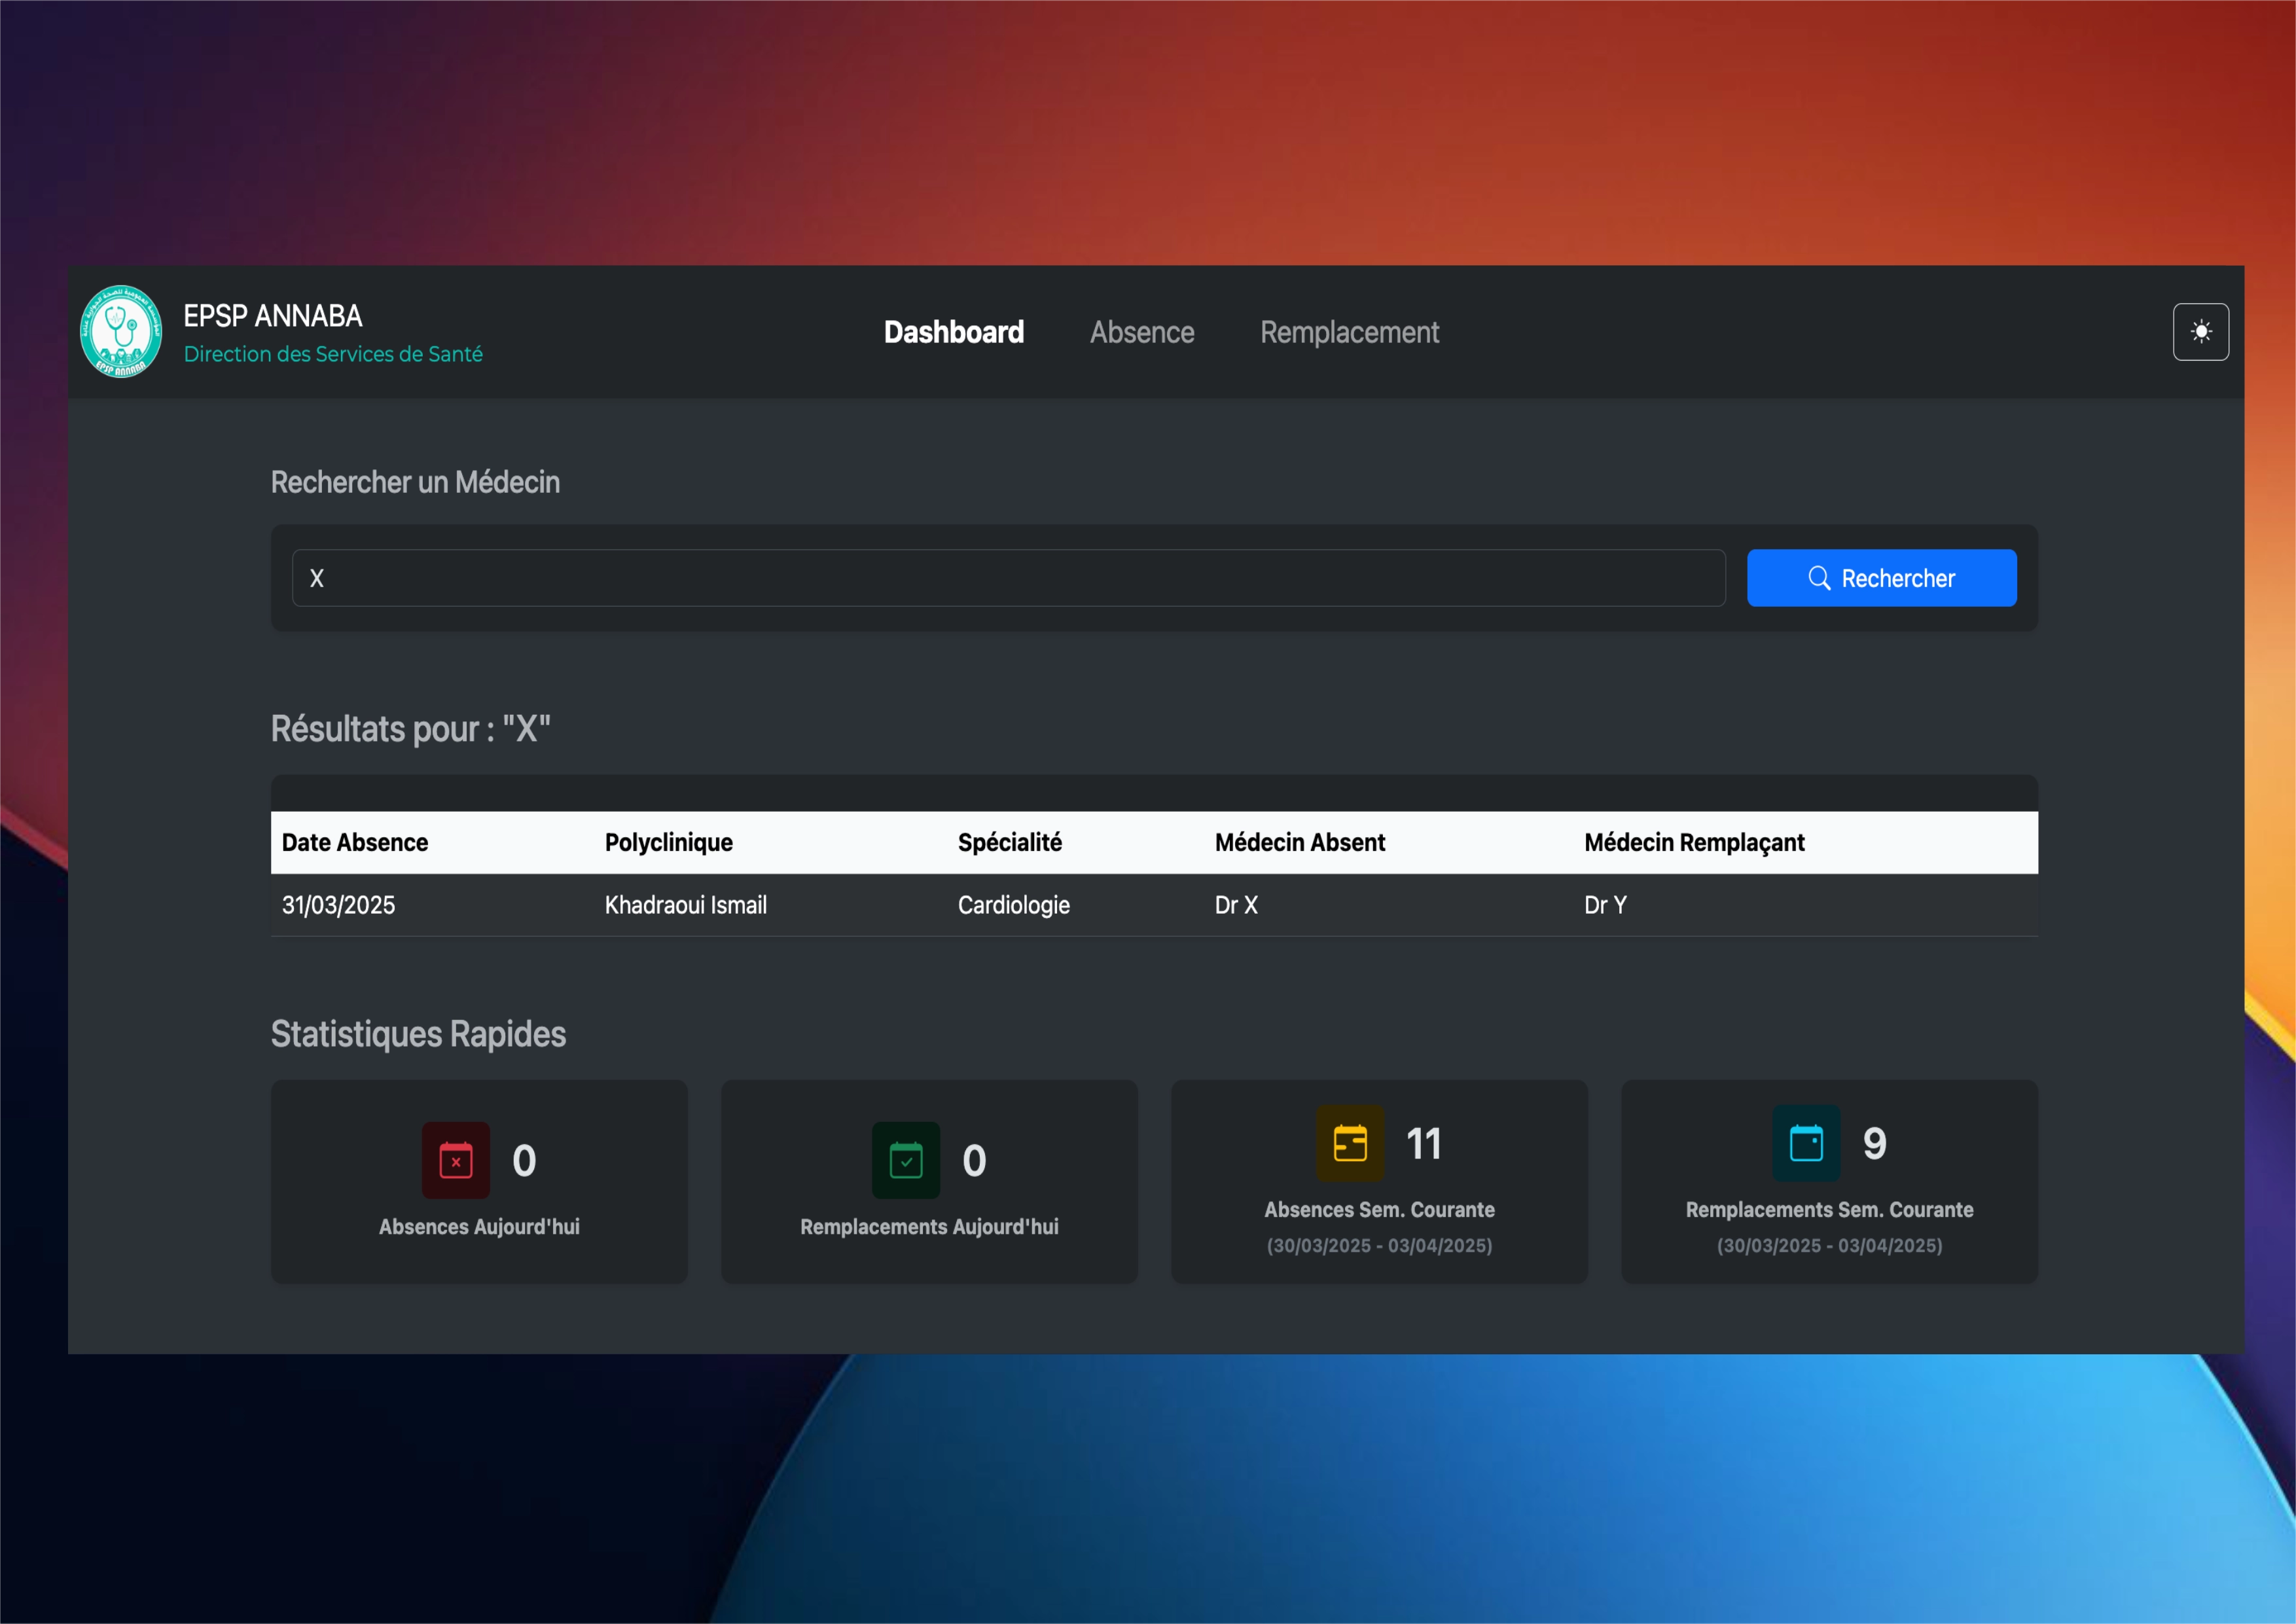Screen dimensions: 2296x1624
Task: Click the blue weekly replacements calendar icon
Action: pyautogui.click(x=1806, y=1143)
